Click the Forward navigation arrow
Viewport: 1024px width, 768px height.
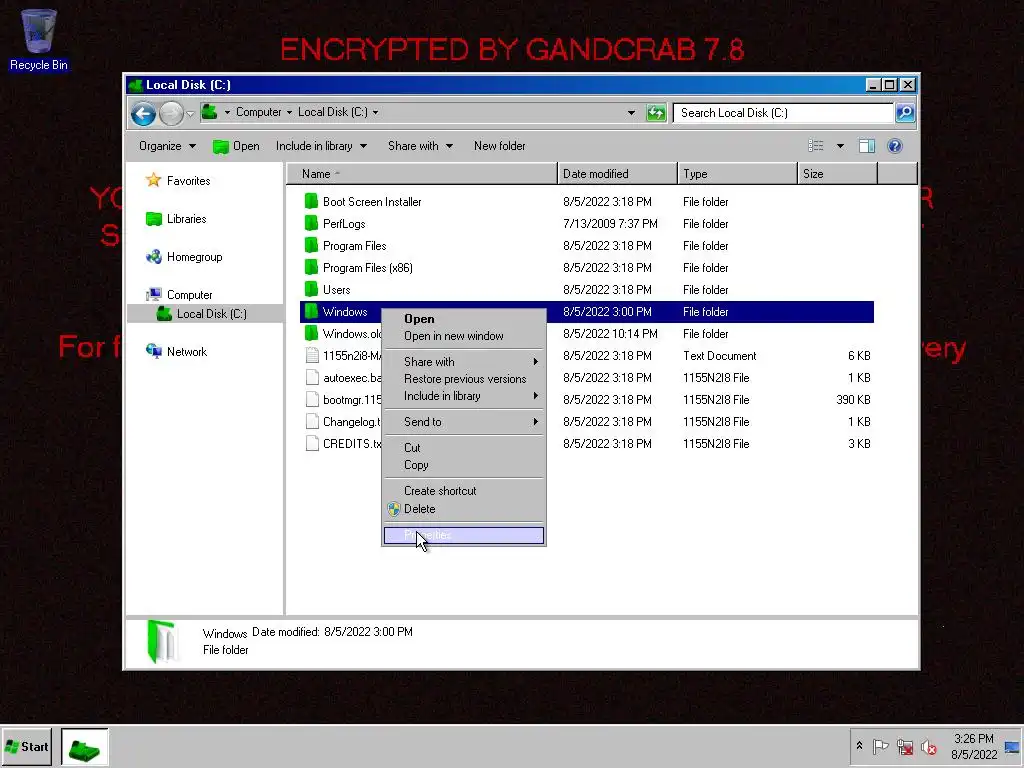tap(171, 114)
